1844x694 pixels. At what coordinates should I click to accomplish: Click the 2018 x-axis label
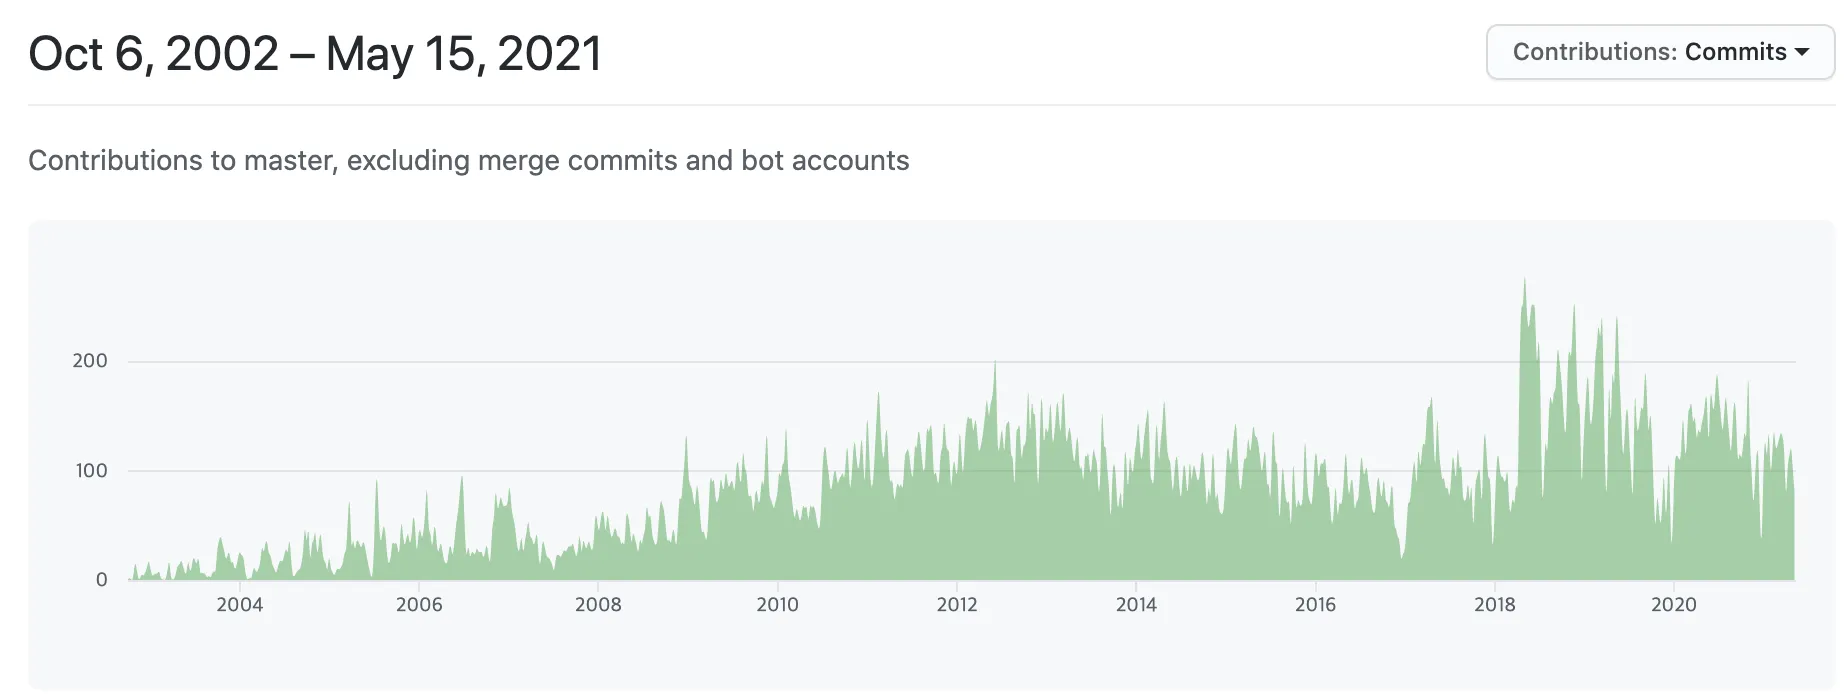1495,604
